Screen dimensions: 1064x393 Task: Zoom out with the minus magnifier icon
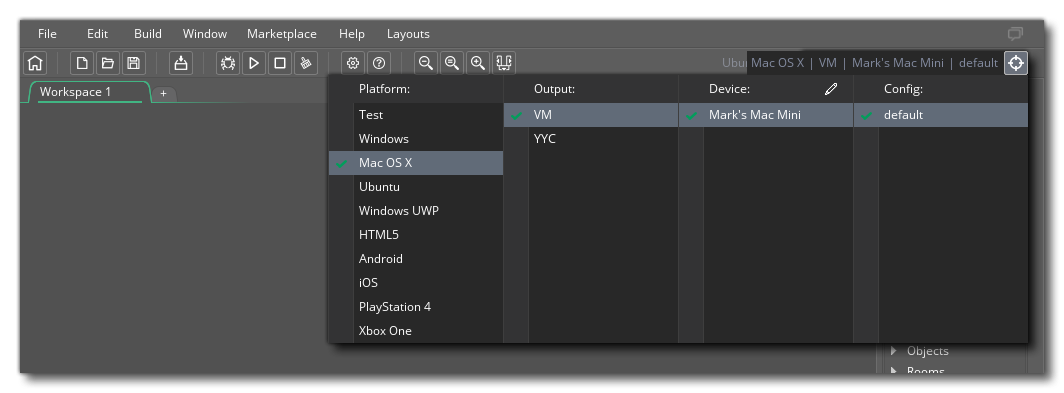point(425,63)
